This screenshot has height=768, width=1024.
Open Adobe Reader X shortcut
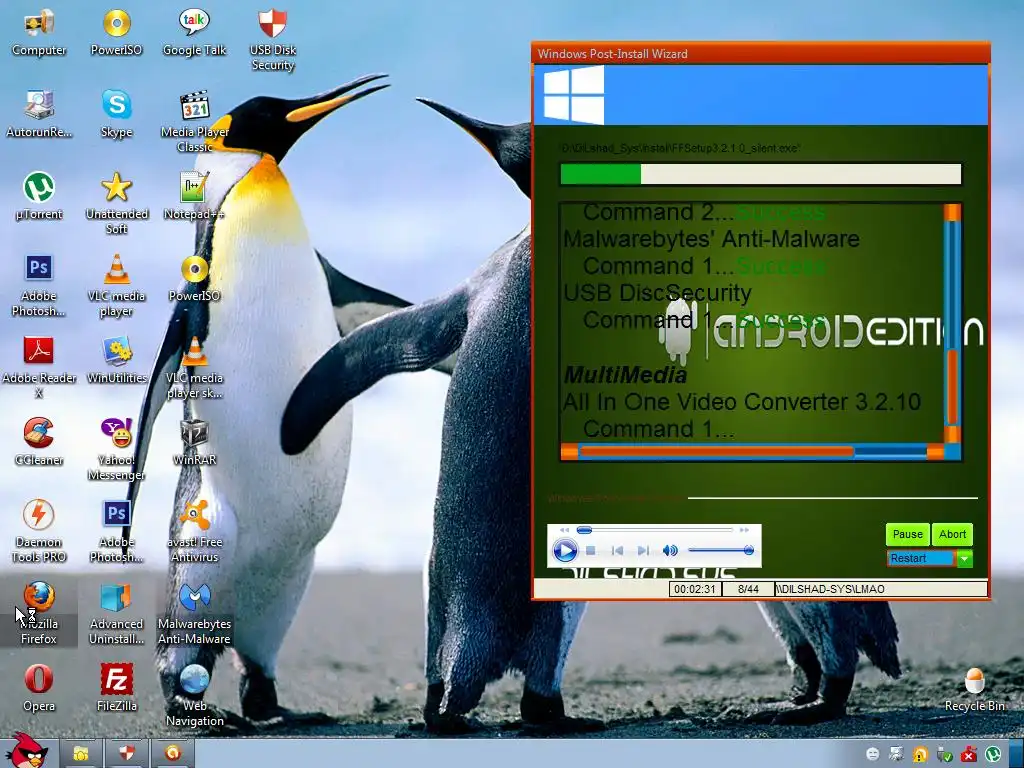tap(39, 367)
